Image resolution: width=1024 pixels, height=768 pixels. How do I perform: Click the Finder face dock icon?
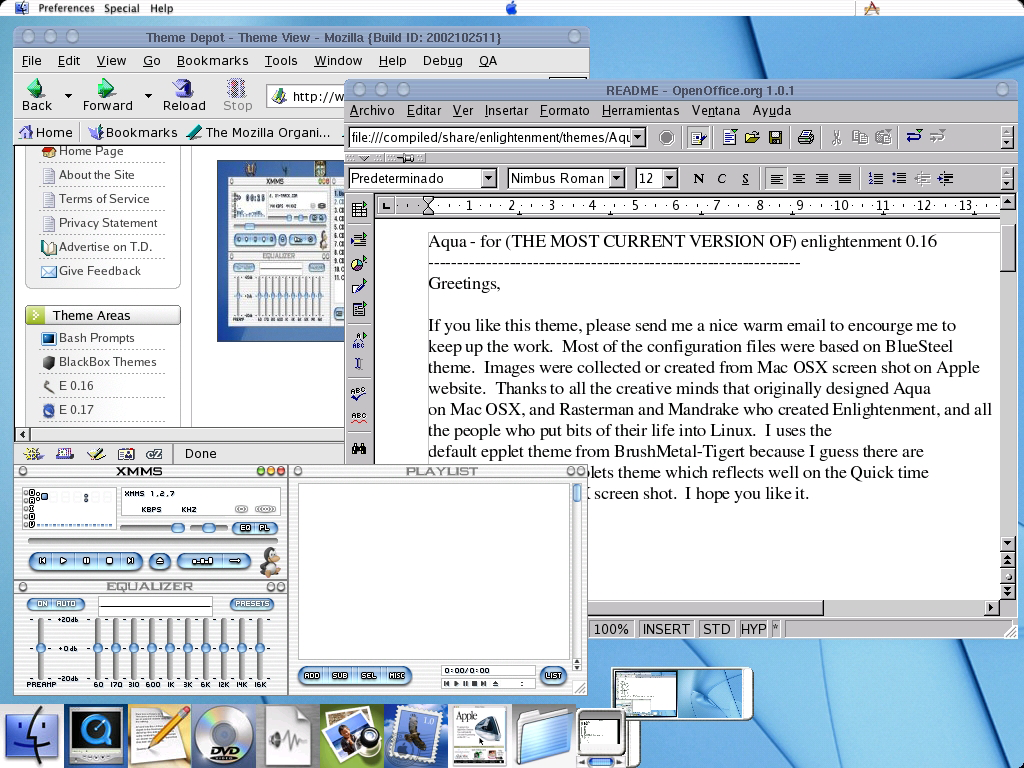tap(31, 736)
